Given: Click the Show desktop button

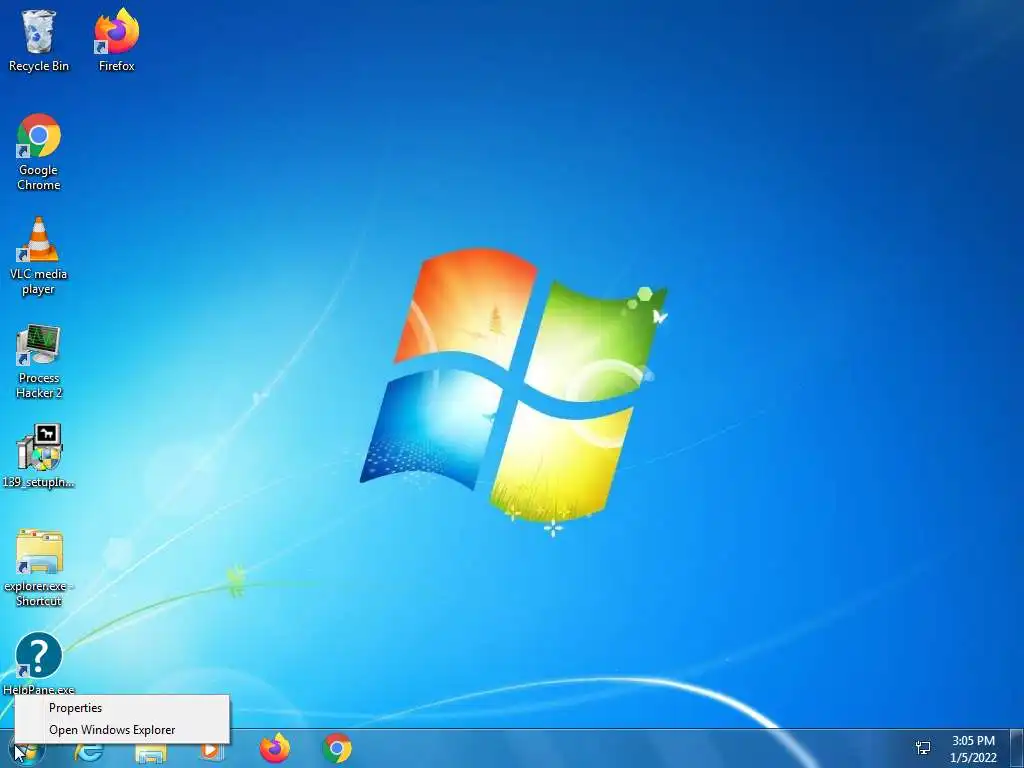Looking at the screenshot, I should 1017,749.
